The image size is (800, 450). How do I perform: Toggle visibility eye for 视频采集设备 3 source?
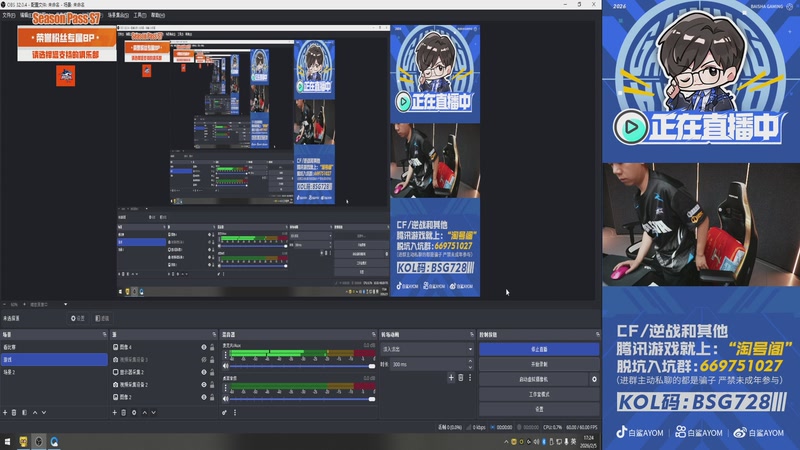pos(204,360)
